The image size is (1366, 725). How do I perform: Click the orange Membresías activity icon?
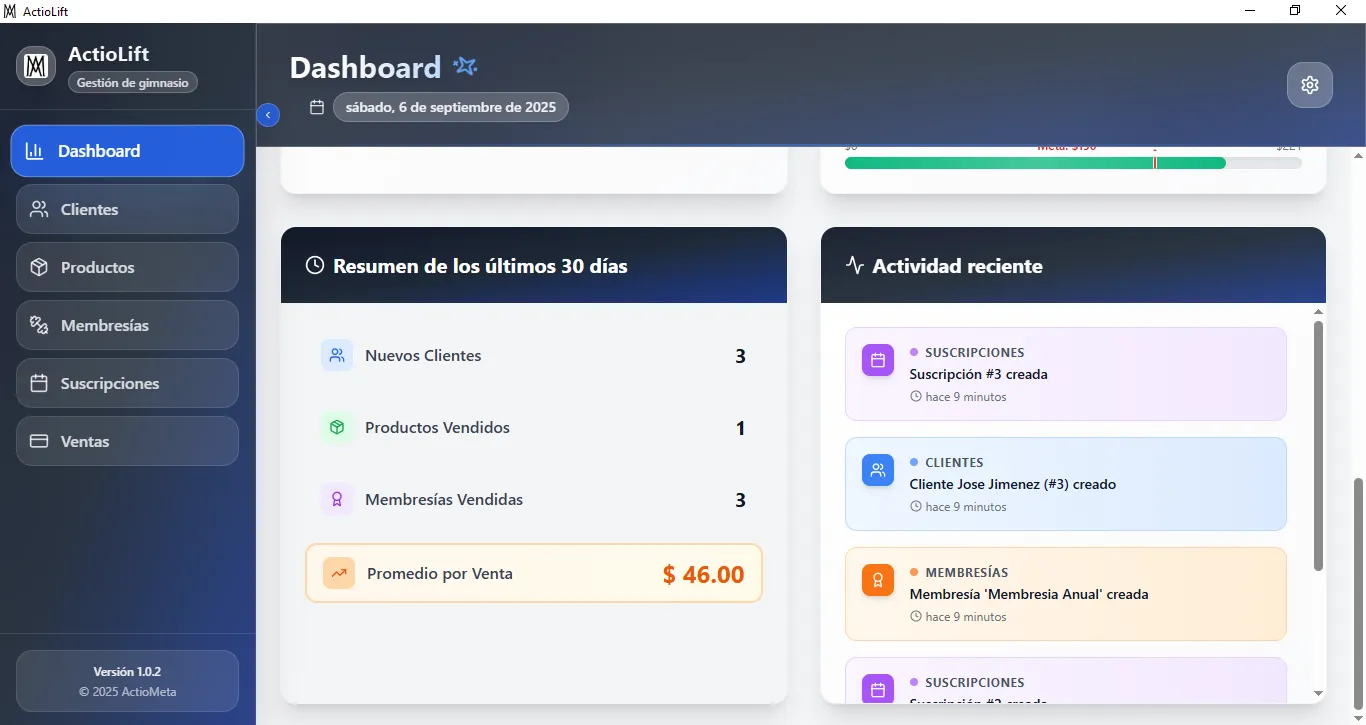877,580
